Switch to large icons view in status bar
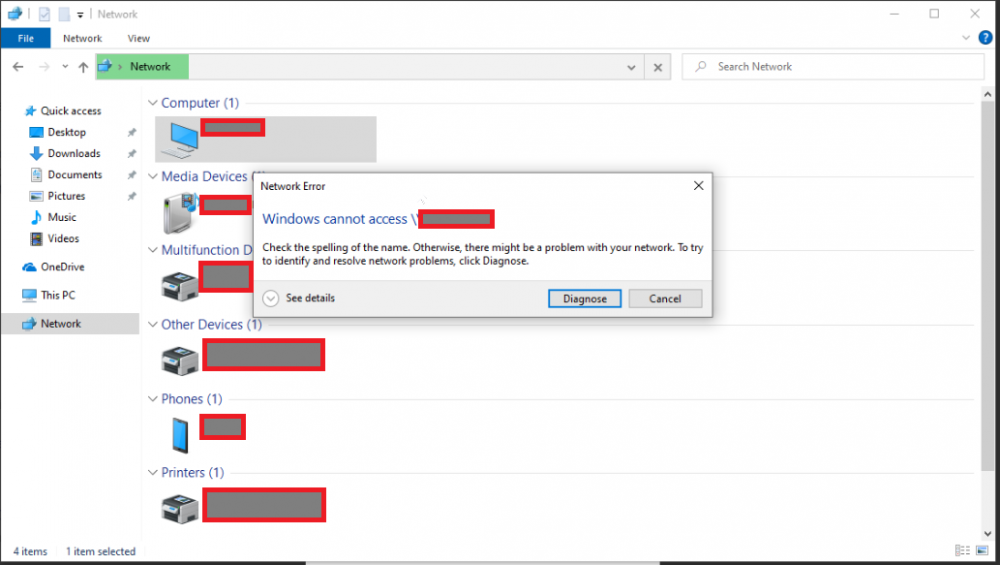The height and width of the screenshot is (565, 1000). (982, 550)
